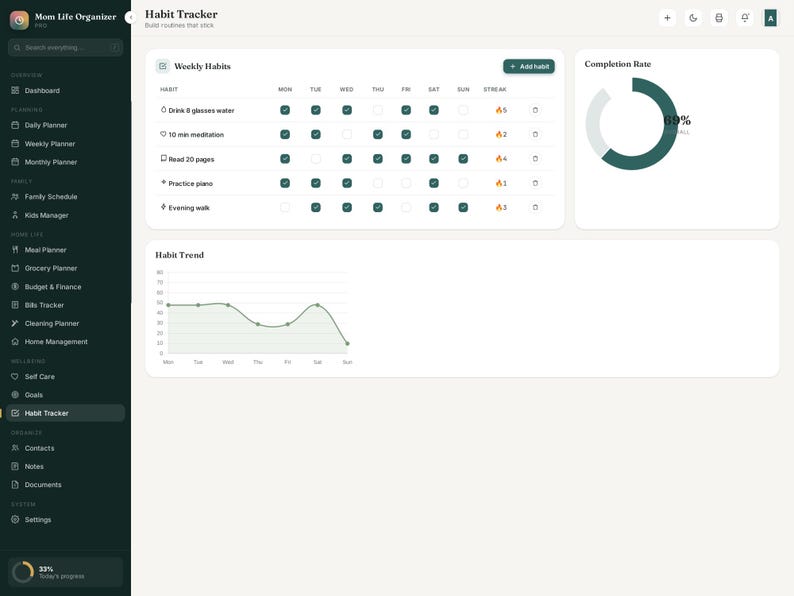This screenshot has height=596, width=794.
Task: Open Contacts in sidebar
Action: pyautogui.click(x=65, y=448)
